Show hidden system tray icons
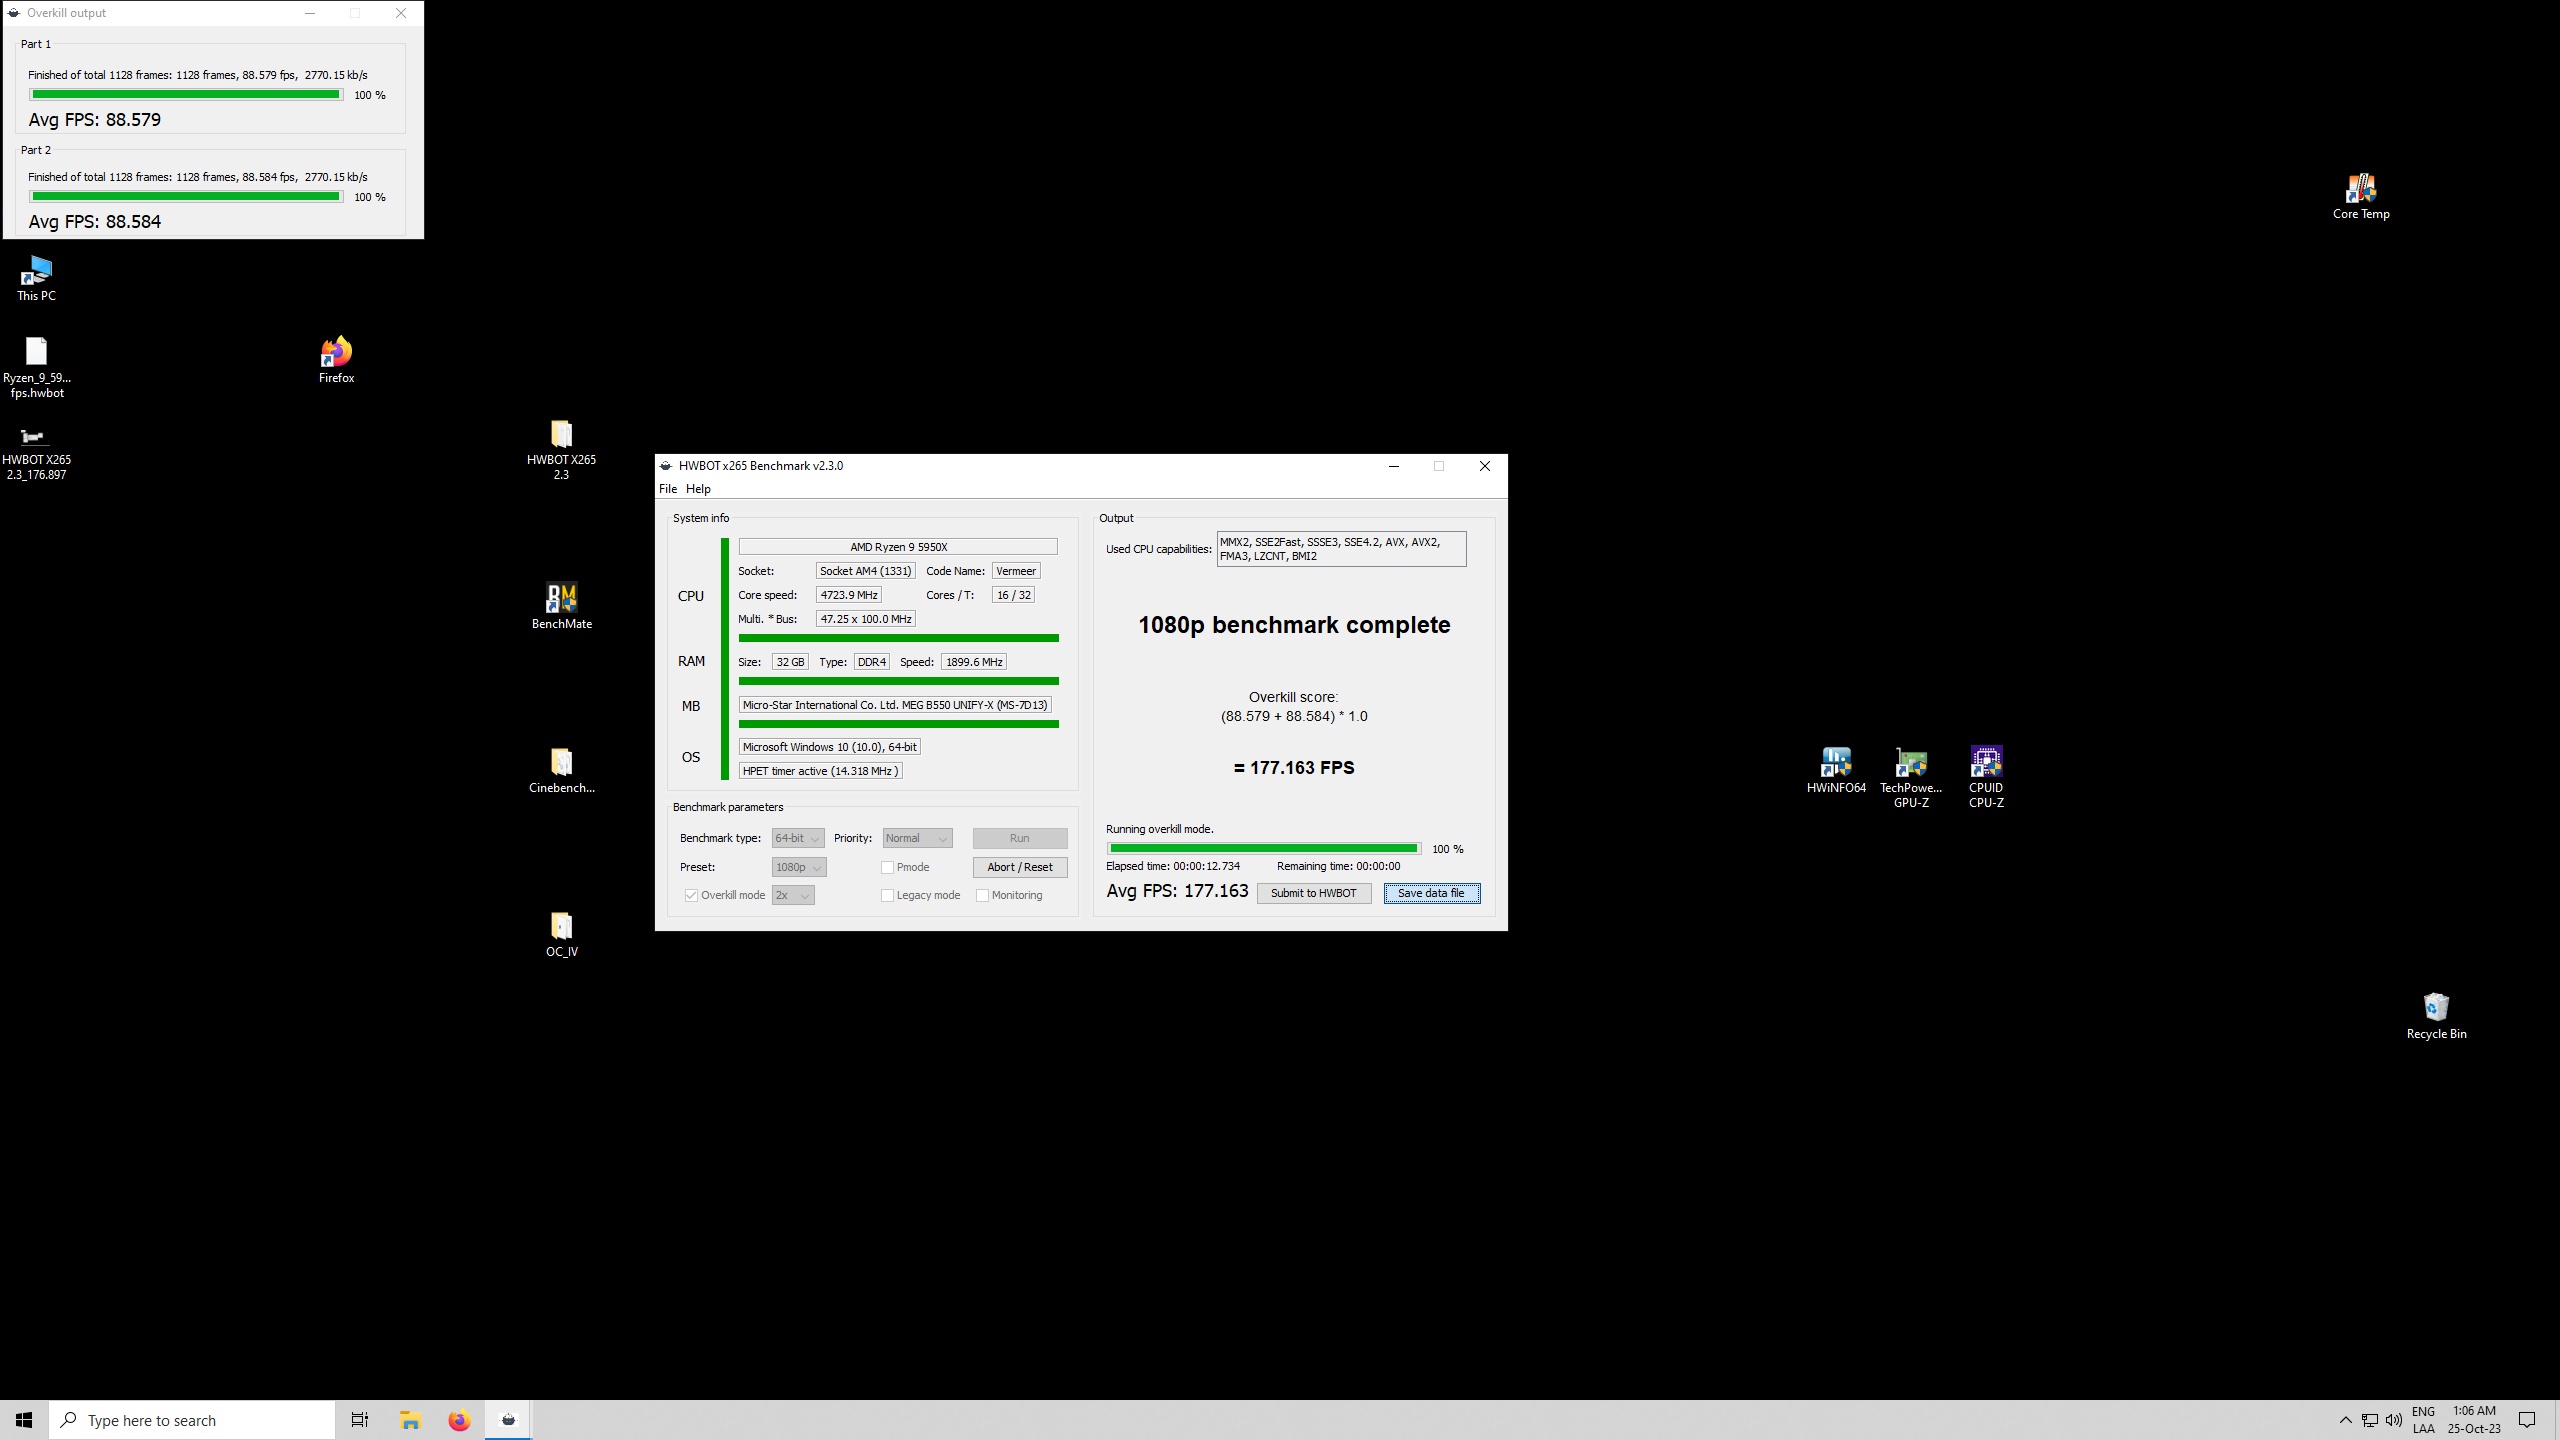2560x1440 pixels. (2345, 1420)
